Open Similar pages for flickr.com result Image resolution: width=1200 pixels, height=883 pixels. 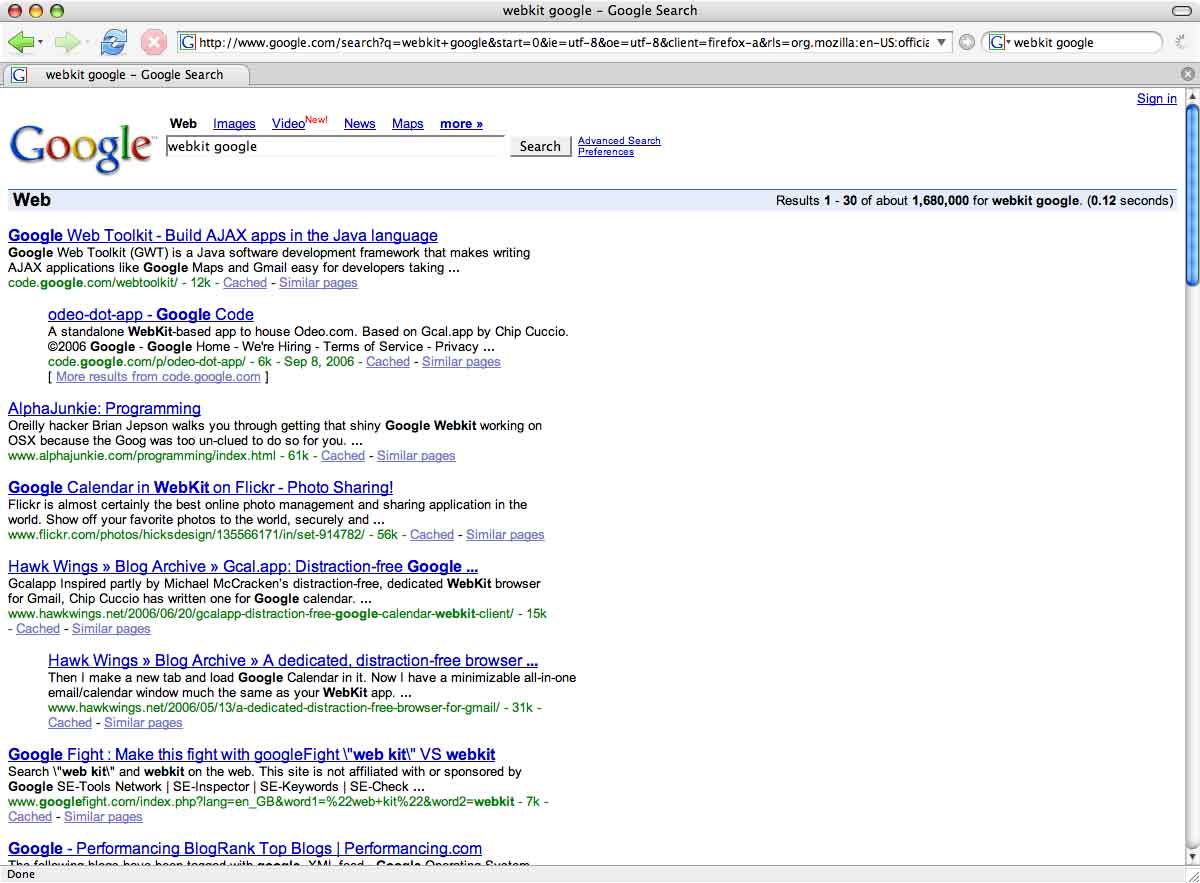pyautogui.click(x=505, y=535)
